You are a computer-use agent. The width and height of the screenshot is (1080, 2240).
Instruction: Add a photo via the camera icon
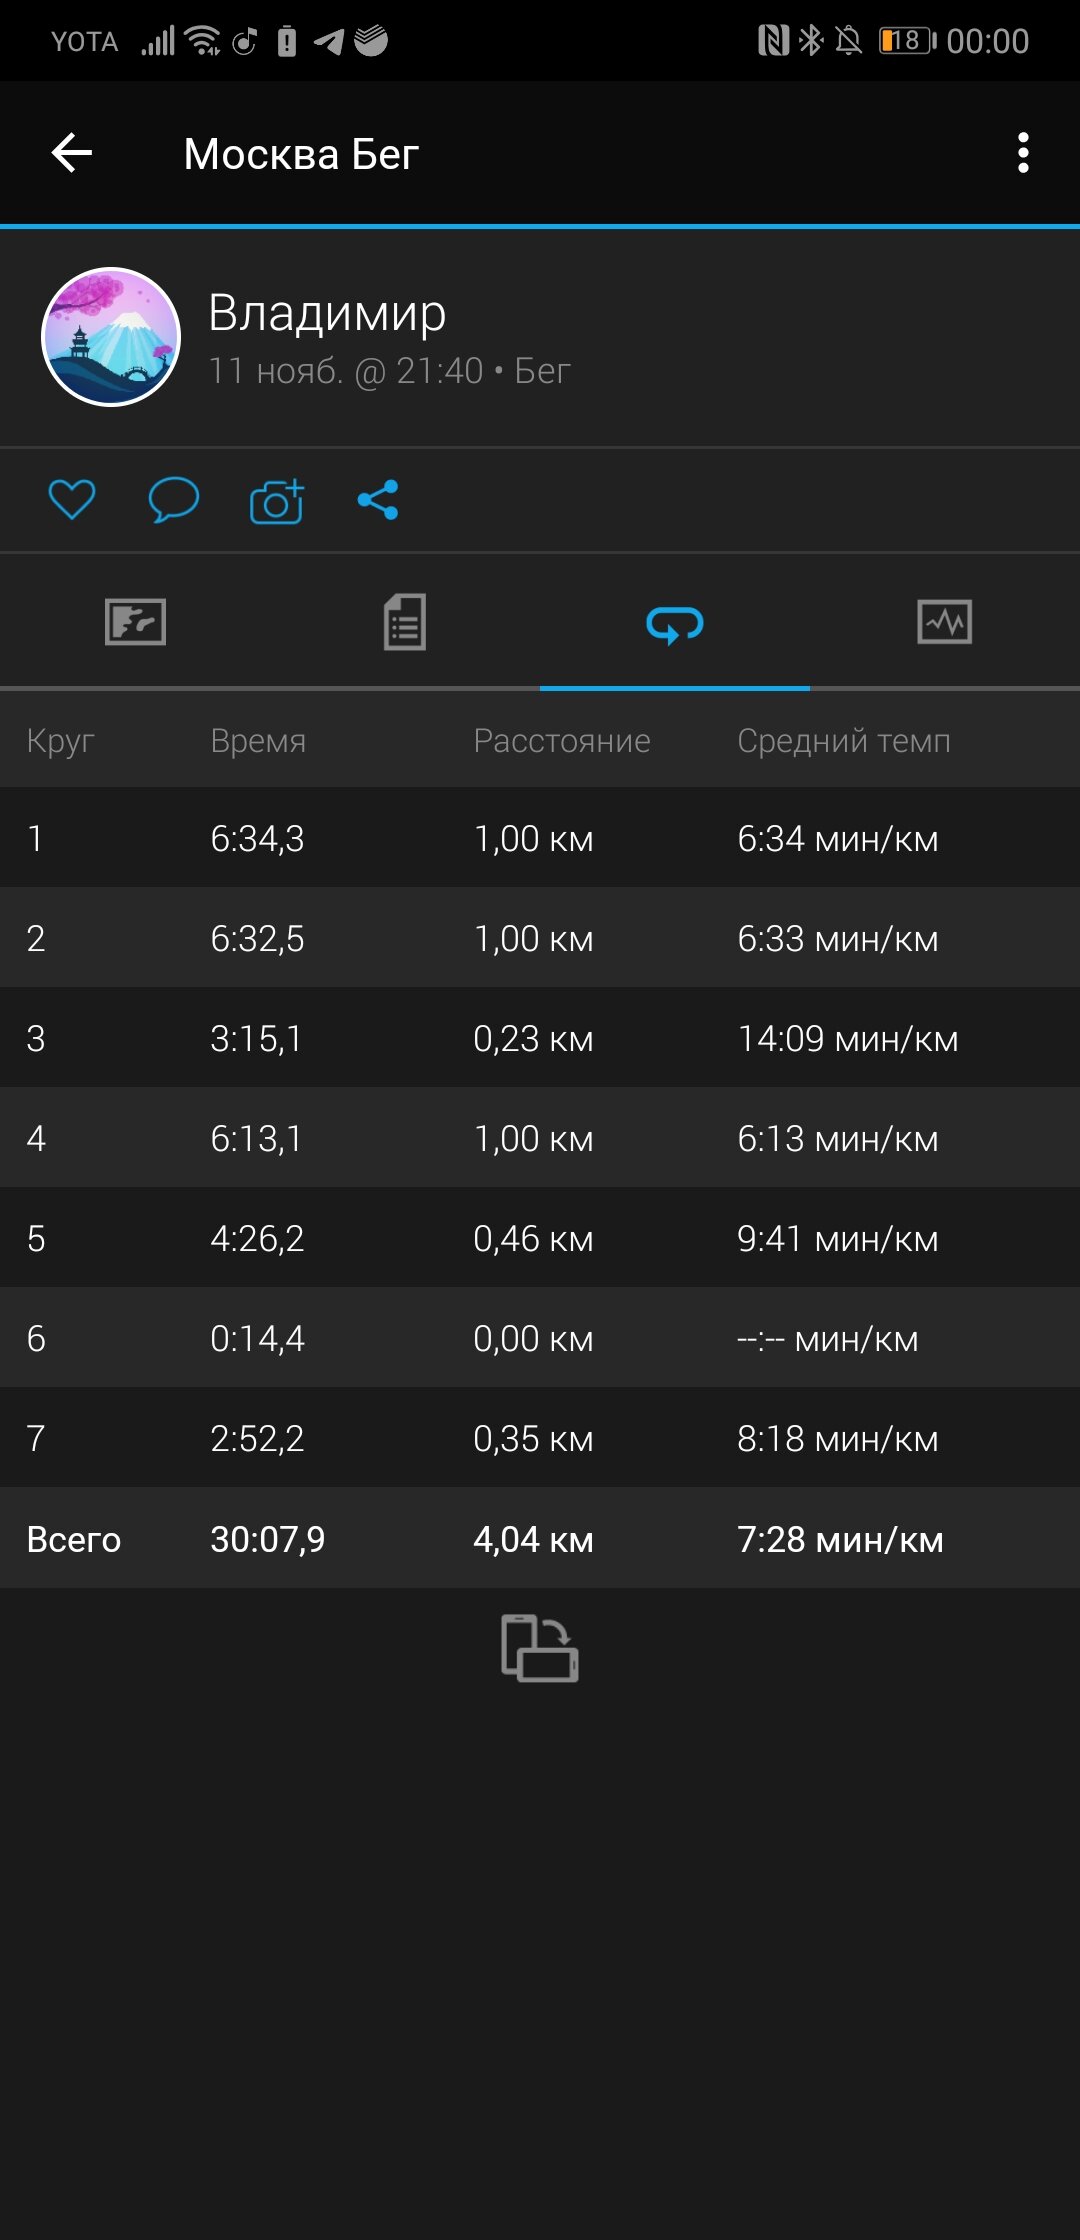click(276, 501)
